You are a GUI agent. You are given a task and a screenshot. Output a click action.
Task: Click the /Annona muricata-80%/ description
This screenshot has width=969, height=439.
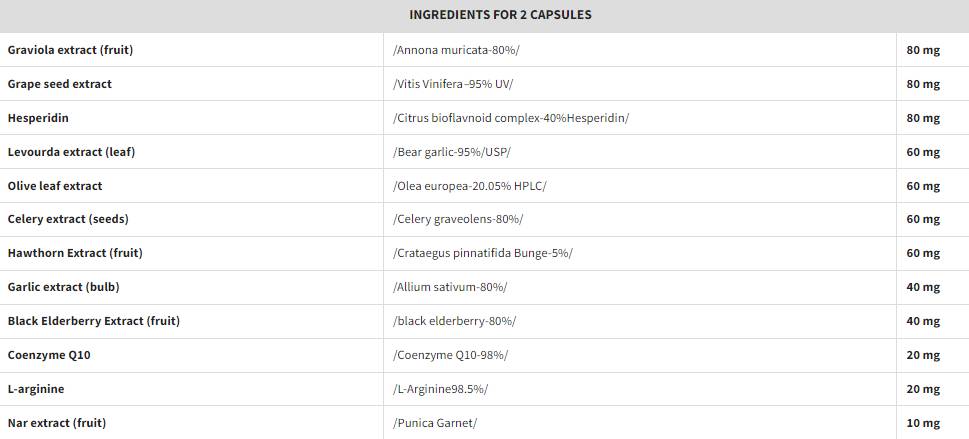click(456, 50)
